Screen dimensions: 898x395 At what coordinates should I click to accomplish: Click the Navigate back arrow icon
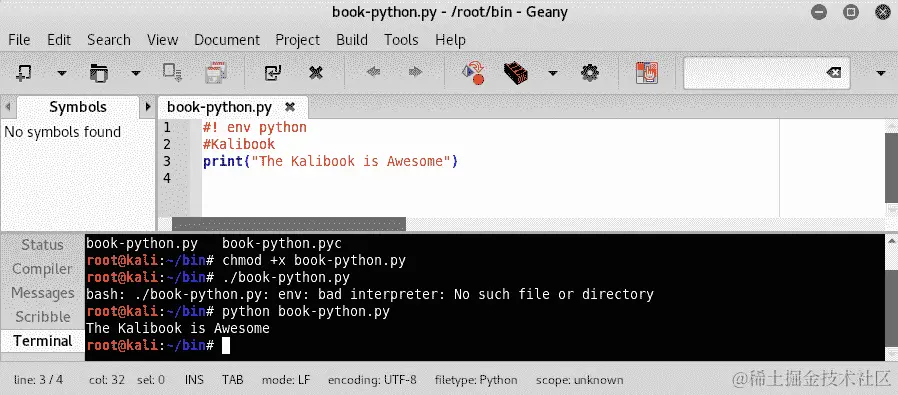pos(373,72)
